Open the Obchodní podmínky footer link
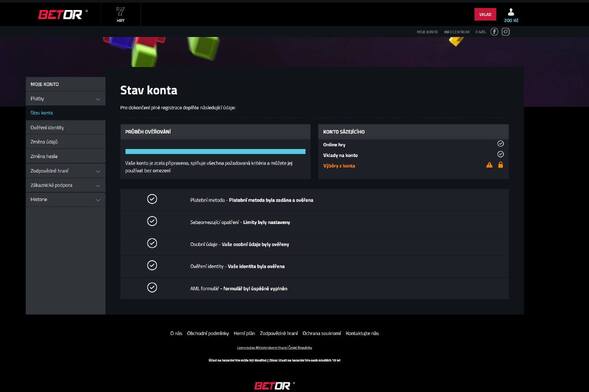The image size is (589, 392). click(x=208, y=333)
